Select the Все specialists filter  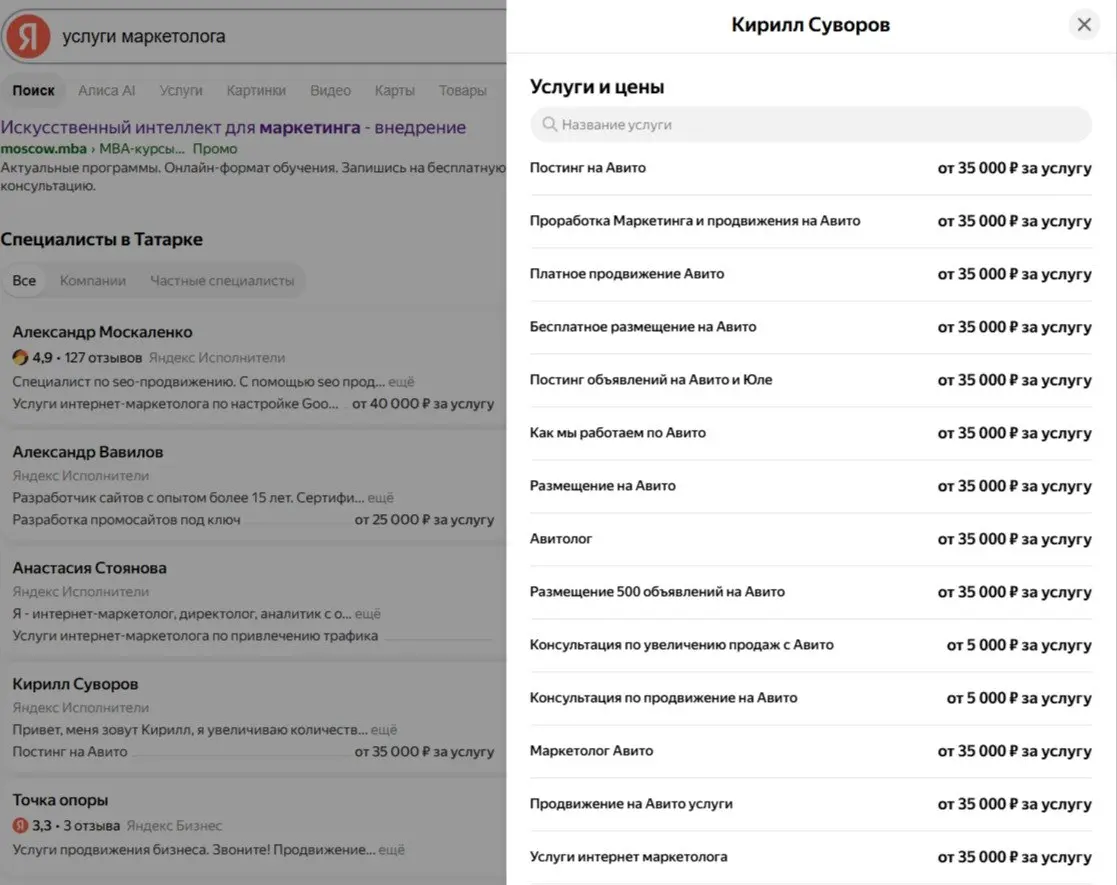click(24, 281)
